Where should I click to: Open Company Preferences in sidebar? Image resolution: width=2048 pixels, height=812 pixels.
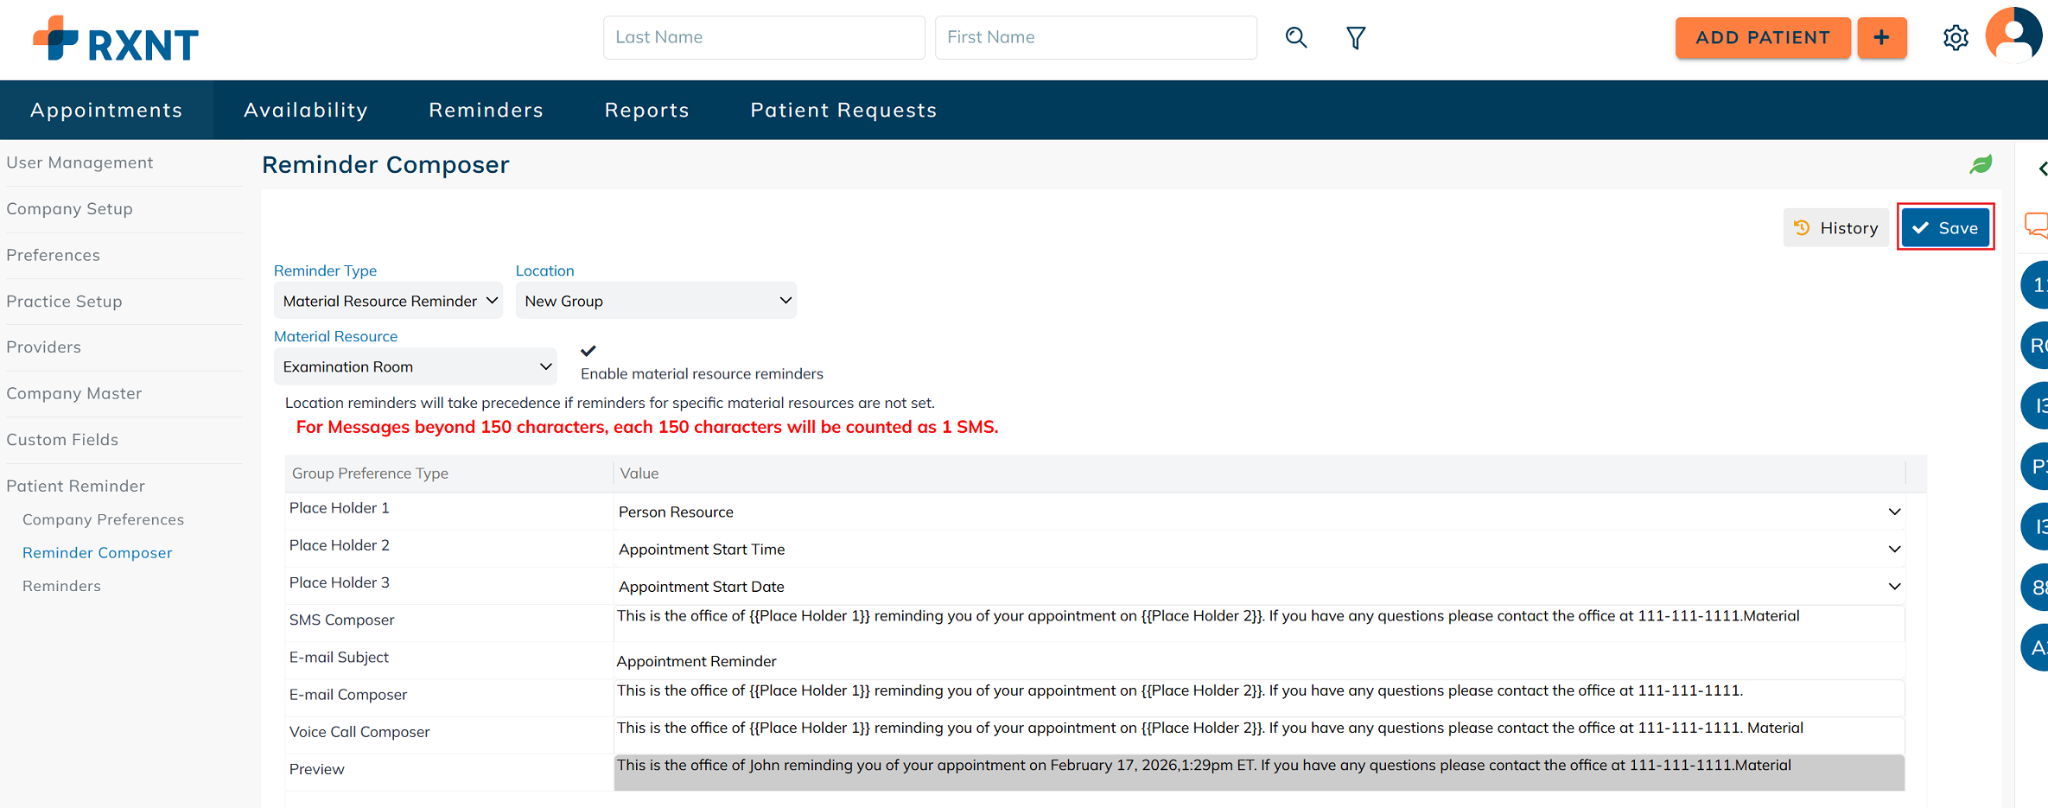[x=103, y=520]
